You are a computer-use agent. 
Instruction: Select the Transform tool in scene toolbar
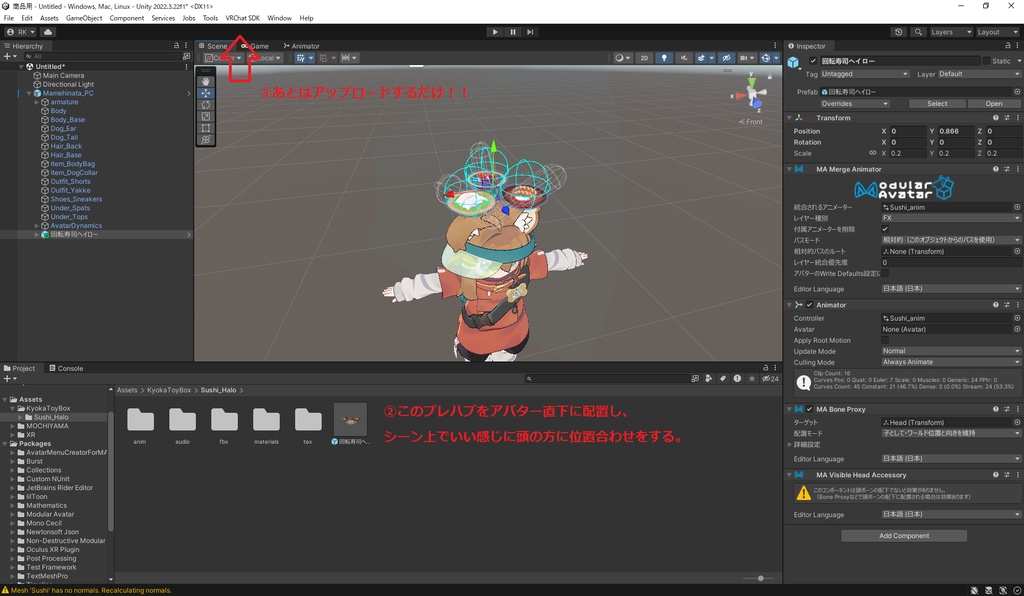pyautogui.click(x=206, y=140)
